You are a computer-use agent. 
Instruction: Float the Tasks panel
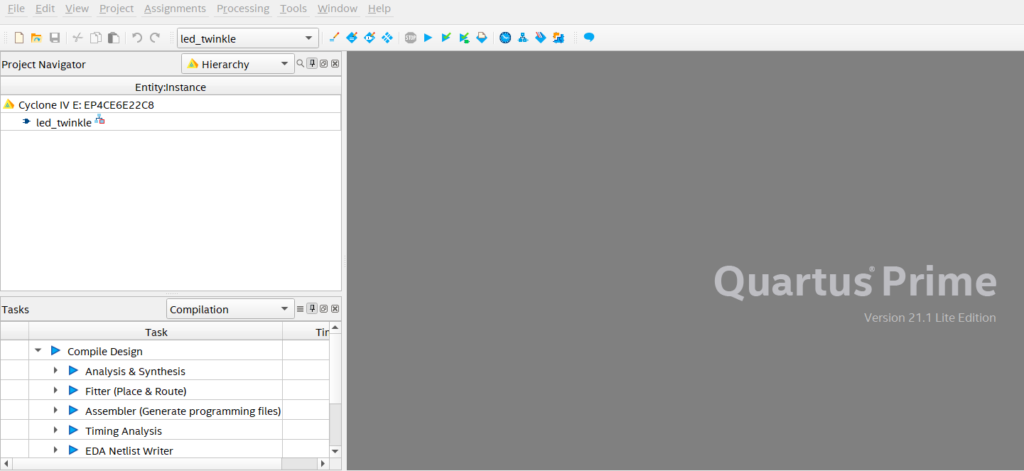(323, 308)
